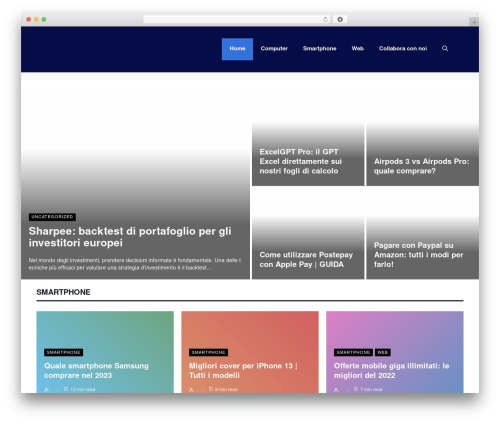Open a new tab with plus button
Screen dimensions: 500x423
[474, 22]
